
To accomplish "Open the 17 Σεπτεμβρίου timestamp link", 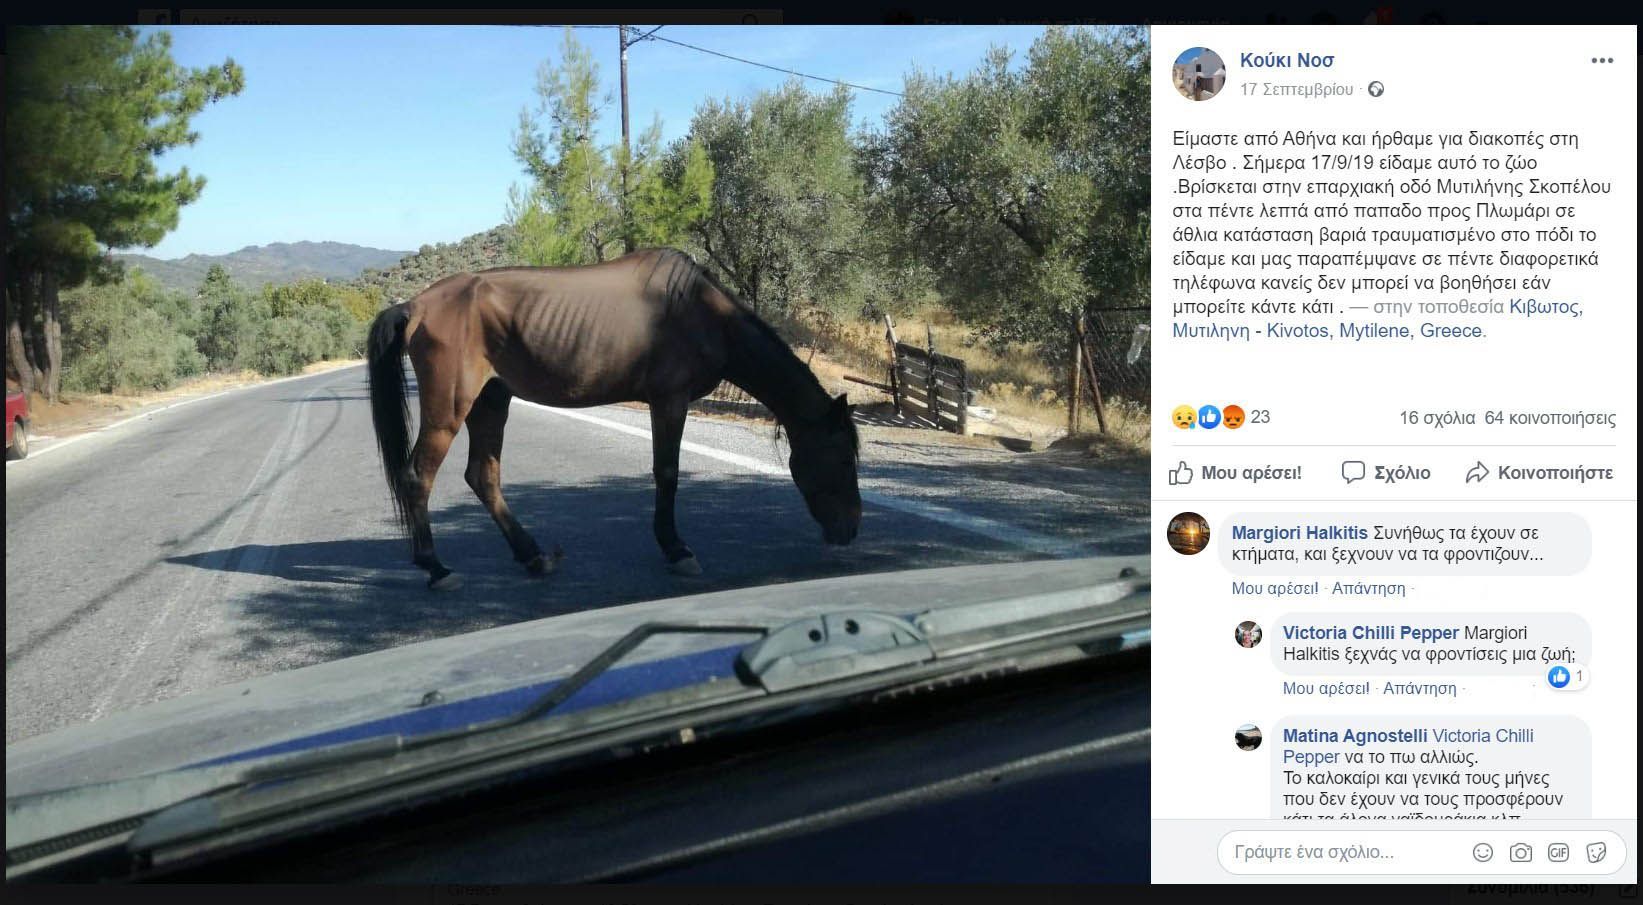I will point(1296,89).
